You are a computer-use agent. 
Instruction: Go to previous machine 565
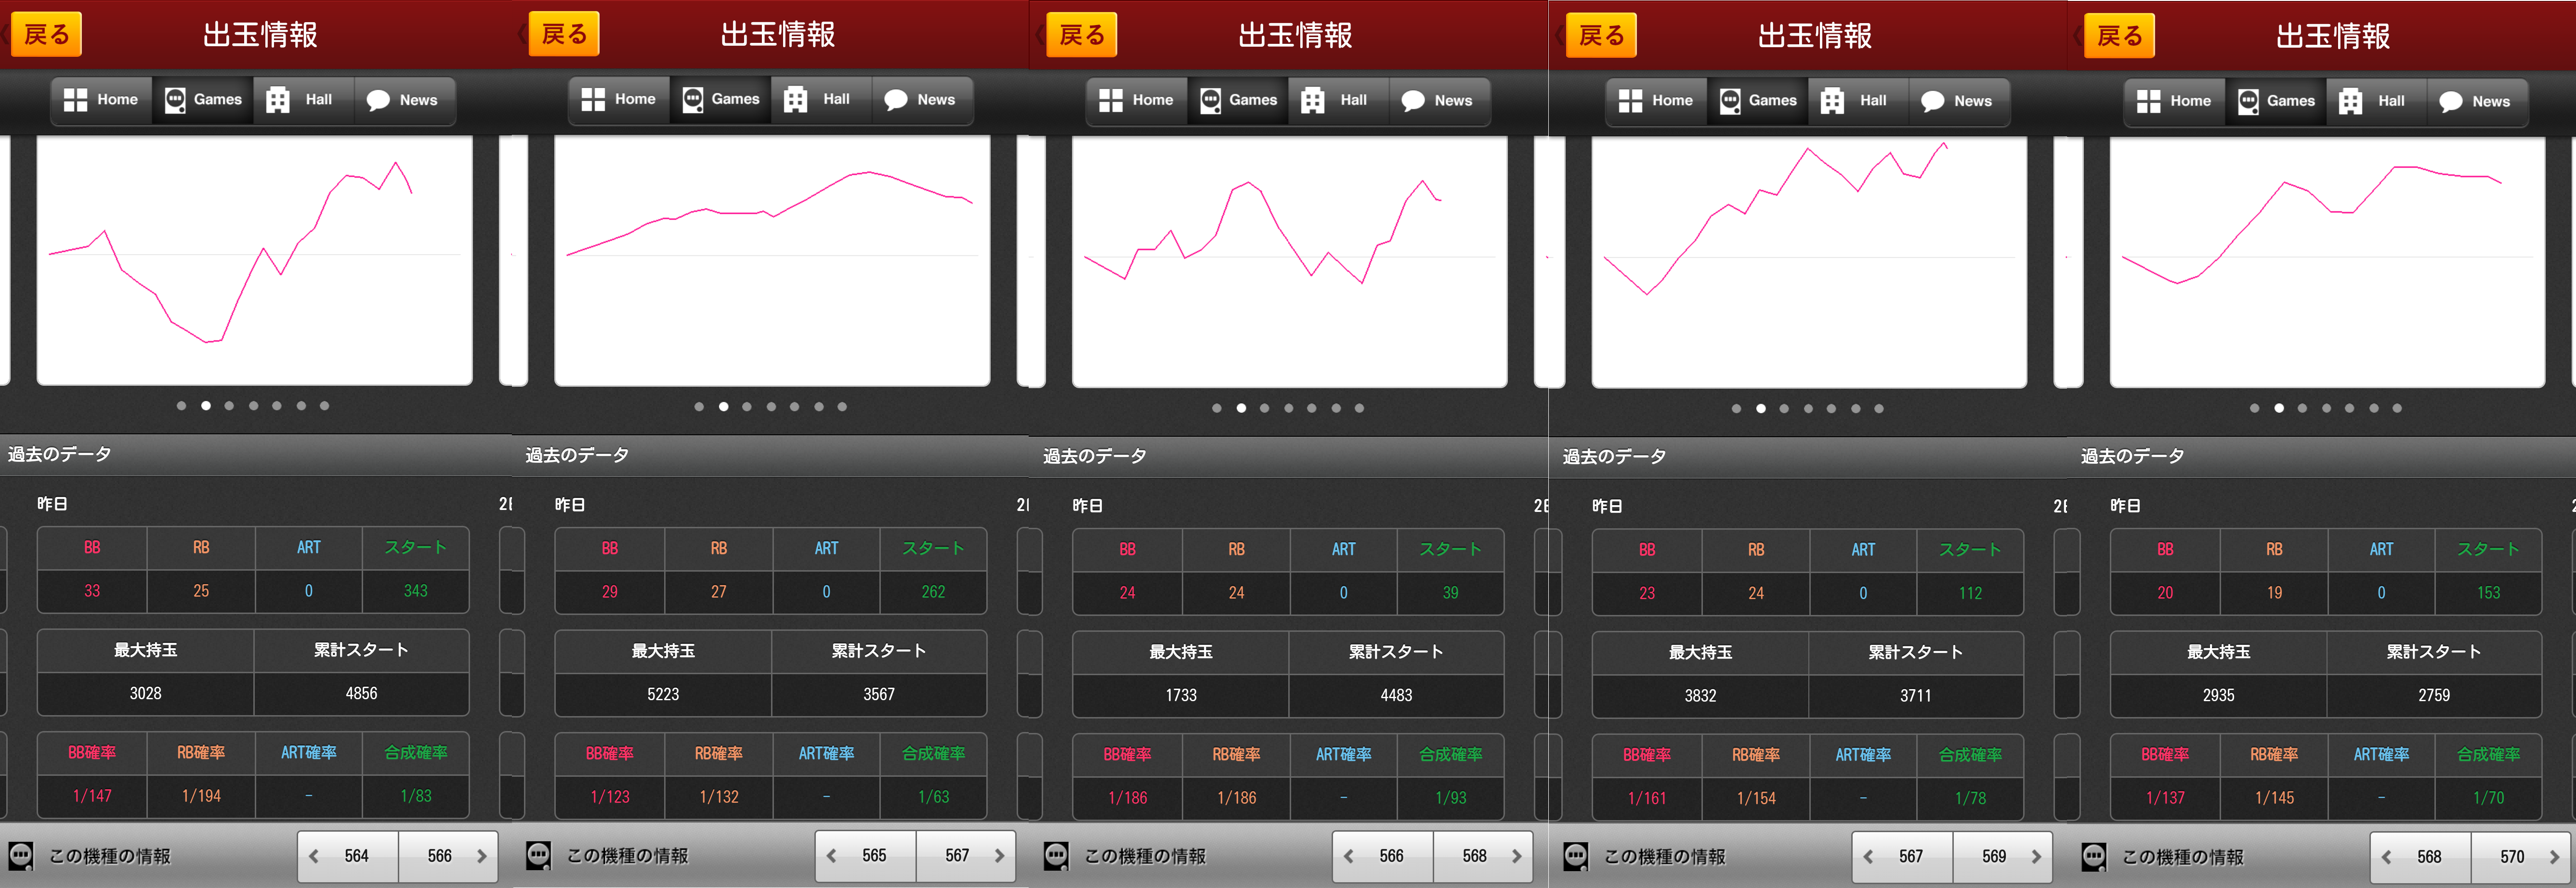click(865, 856)
